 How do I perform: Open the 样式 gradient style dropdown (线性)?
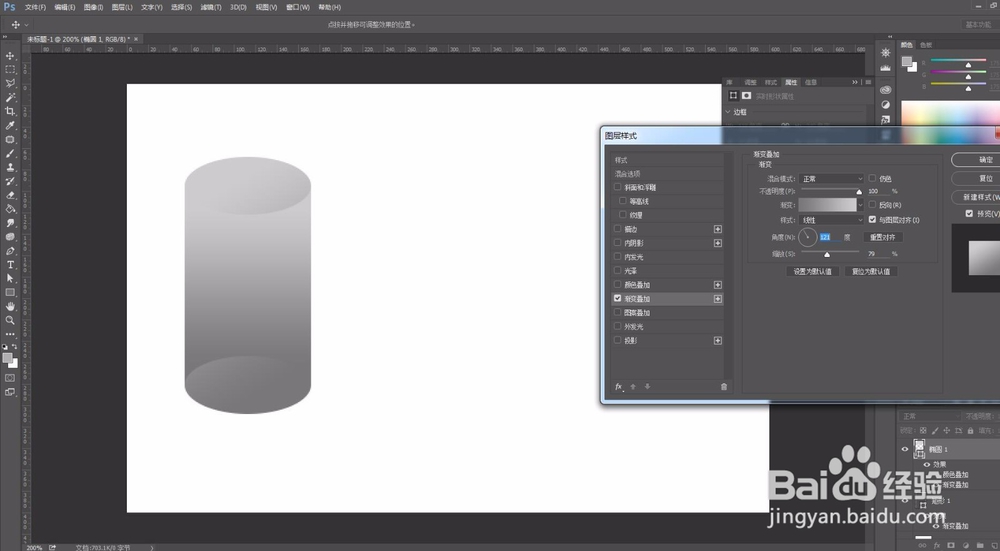pos(832,220)
